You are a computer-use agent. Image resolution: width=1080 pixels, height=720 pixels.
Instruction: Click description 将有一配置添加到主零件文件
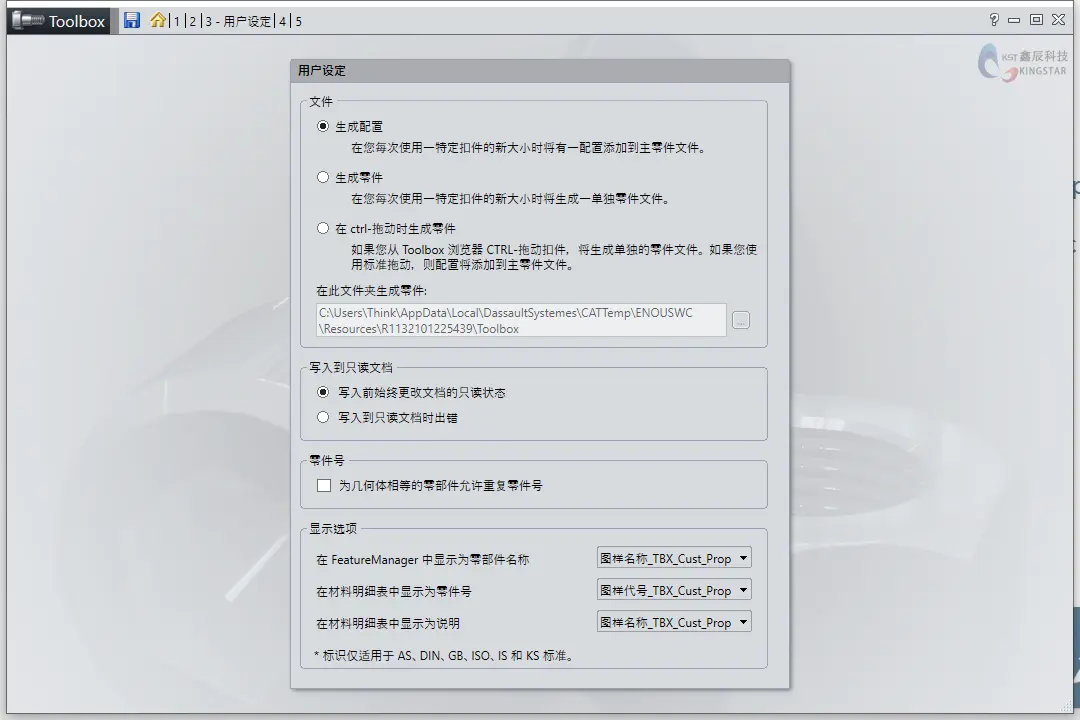[x=530, y=147]
